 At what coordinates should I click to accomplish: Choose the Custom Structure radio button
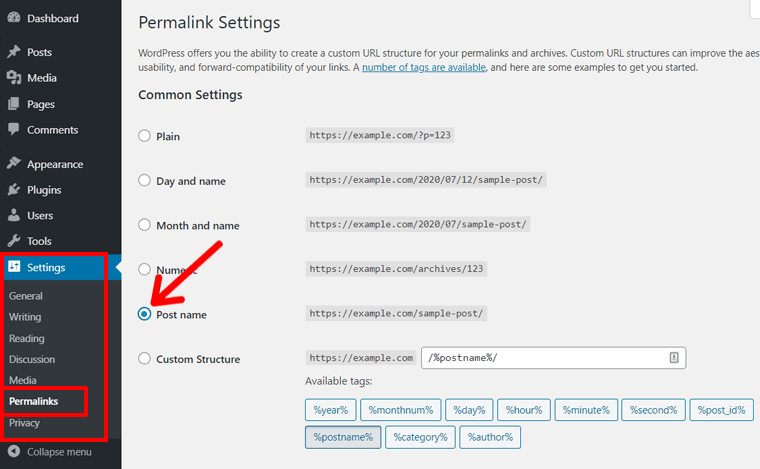[144, 359]
